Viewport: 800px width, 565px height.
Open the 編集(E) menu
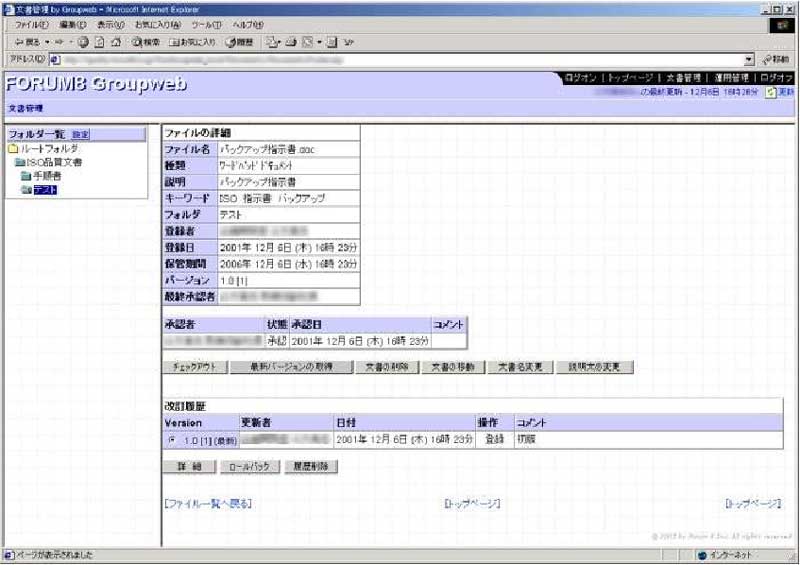(x=73, y=24)
